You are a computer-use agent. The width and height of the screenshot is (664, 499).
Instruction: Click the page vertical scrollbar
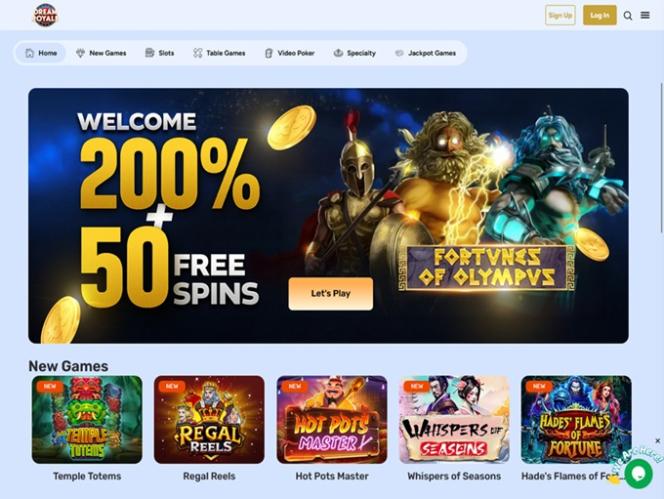pos(661,158)
